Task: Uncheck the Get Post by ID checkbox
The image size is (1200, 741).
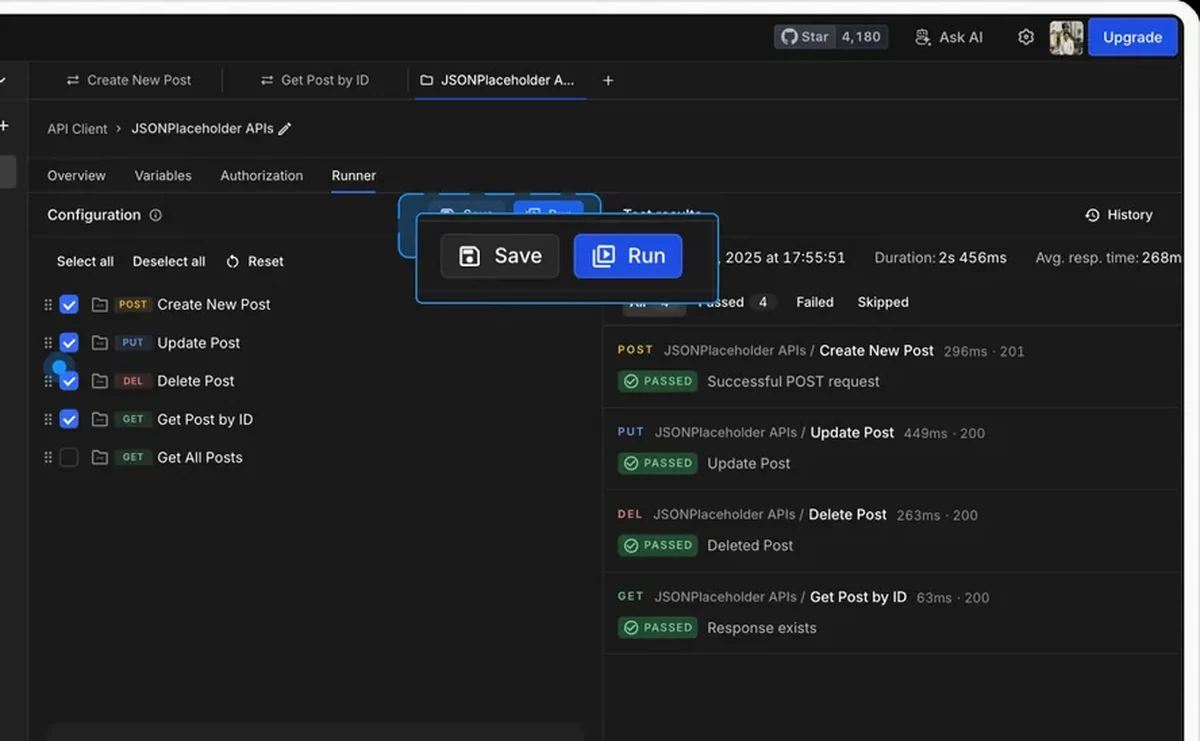Action: pyautogui.click(x=69, y=419)
